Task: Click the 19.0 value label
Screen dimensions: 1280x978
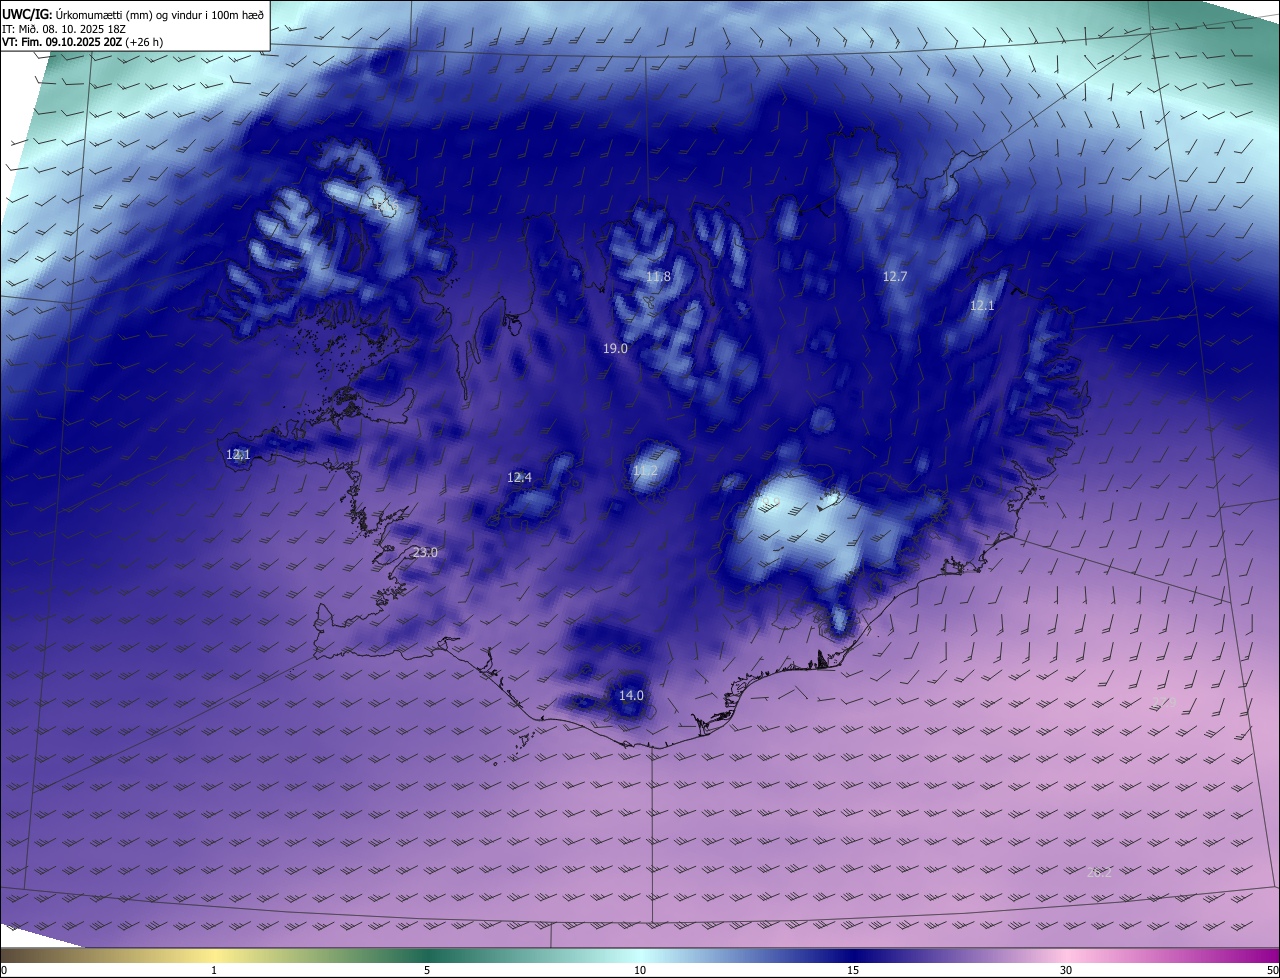Action: tap(615, 349)
